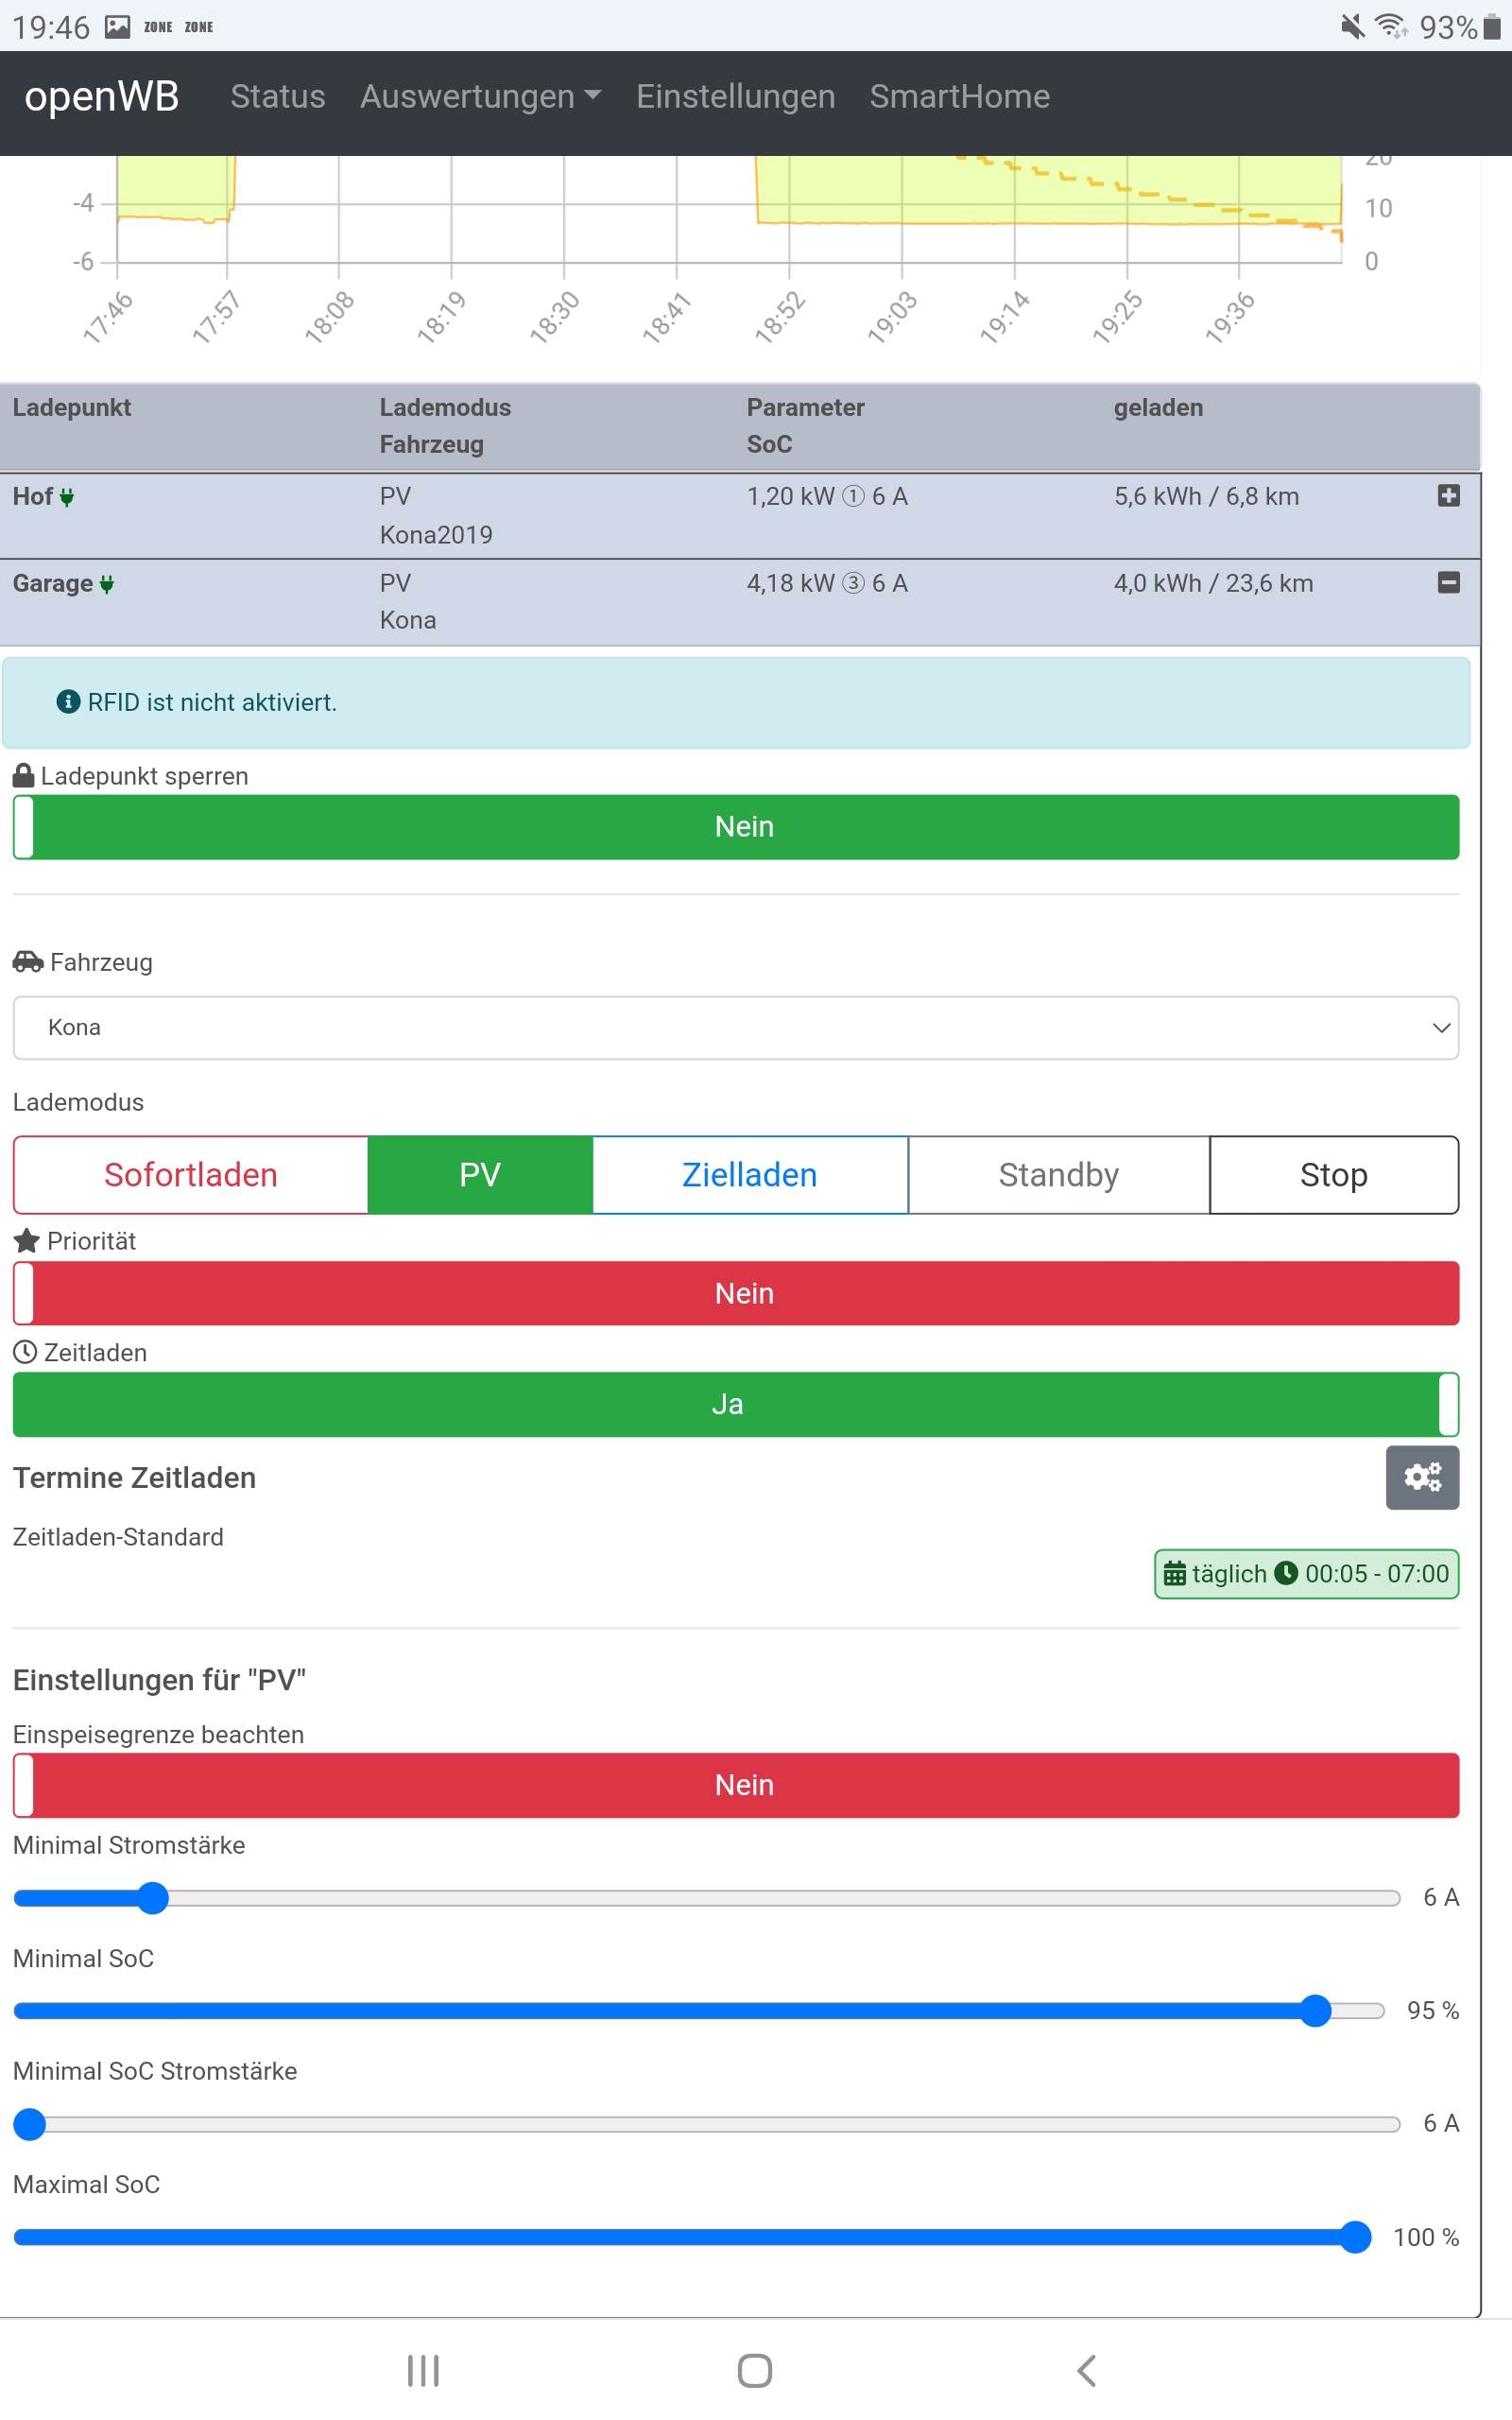
Task: Open the Auswertungen dropdown menu
Action: pyautogui.click(x=480, y=96)
